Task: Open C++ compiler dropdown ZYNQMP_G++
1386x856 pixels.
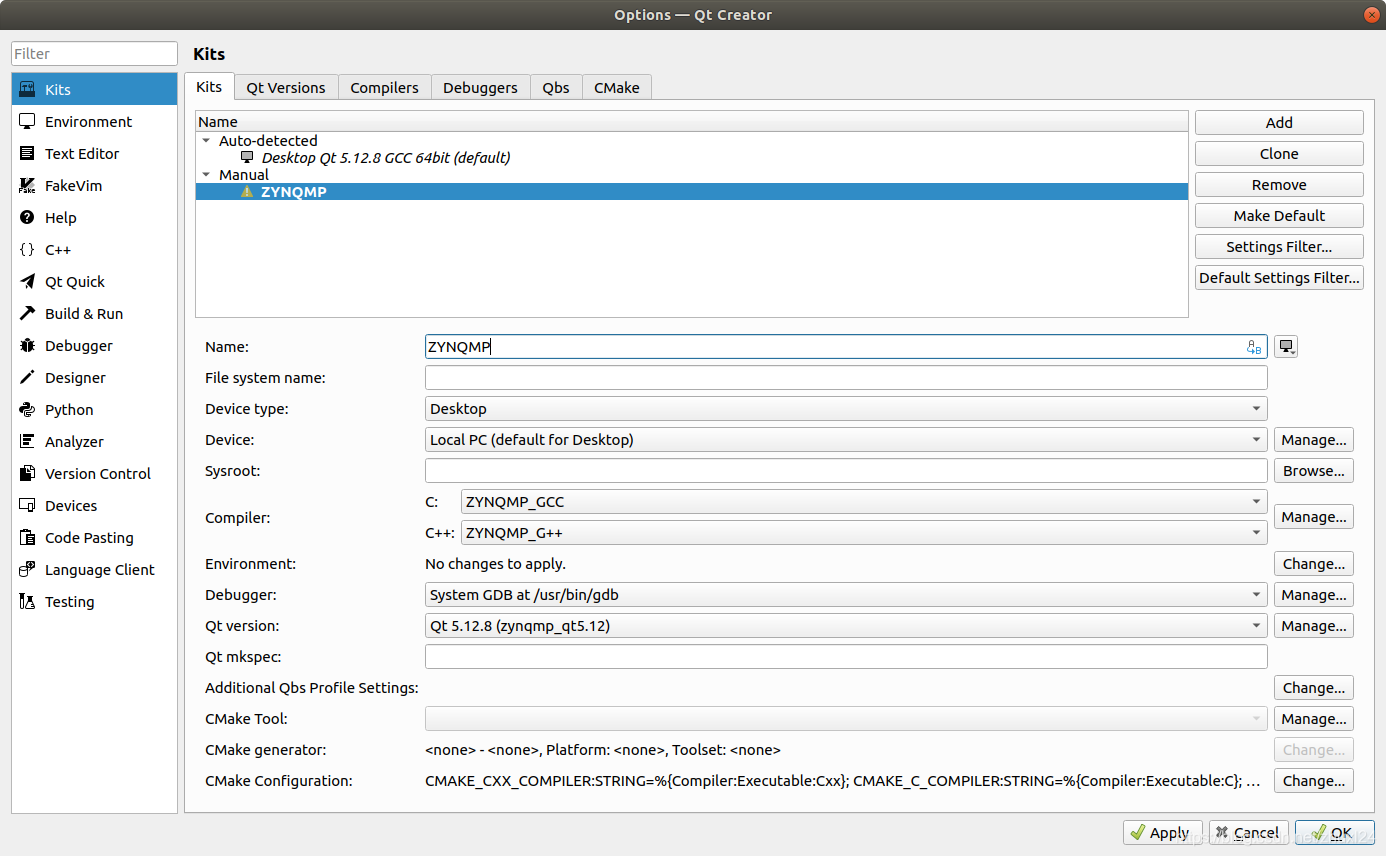Action: (864, 532)
